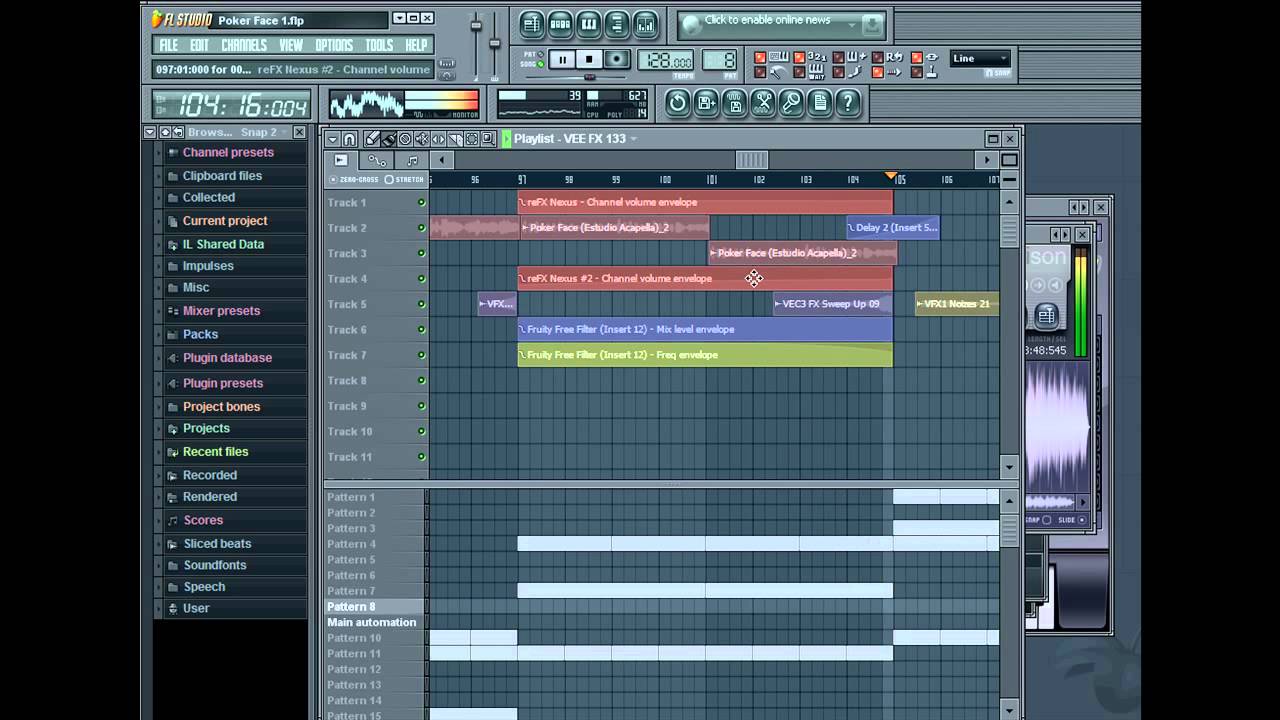Switch to the audio clips tab in Playlist
The height and width of the screenshot is (720, 1280).
tap(341, 160)
